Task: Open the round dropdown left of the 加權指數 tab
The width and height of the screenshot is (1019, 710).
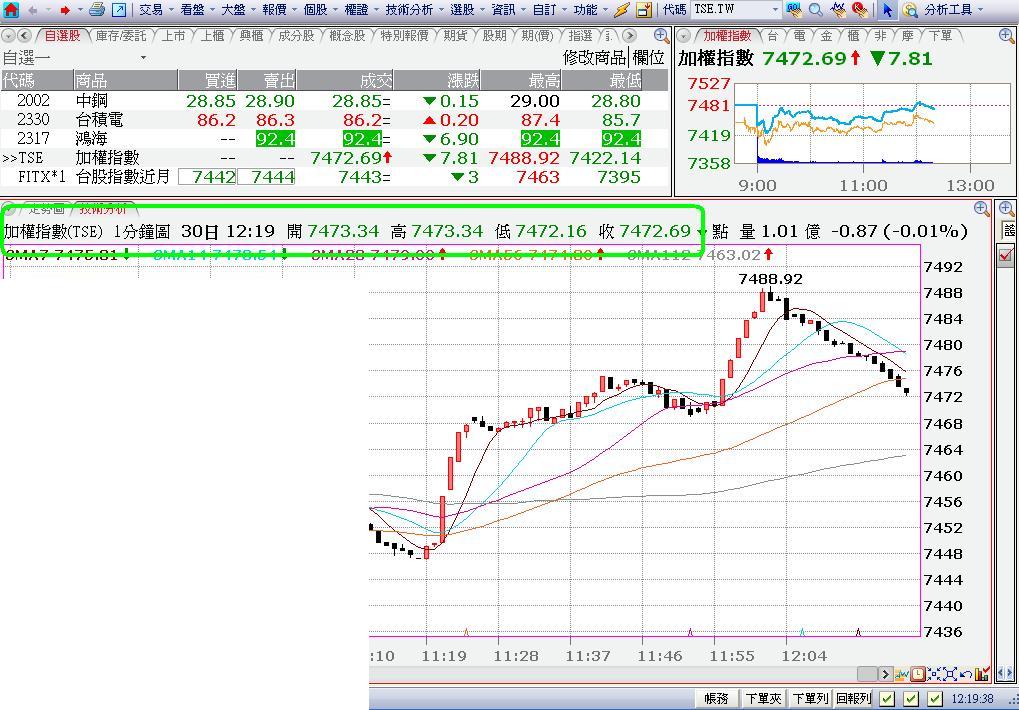Action: point(684,36)
